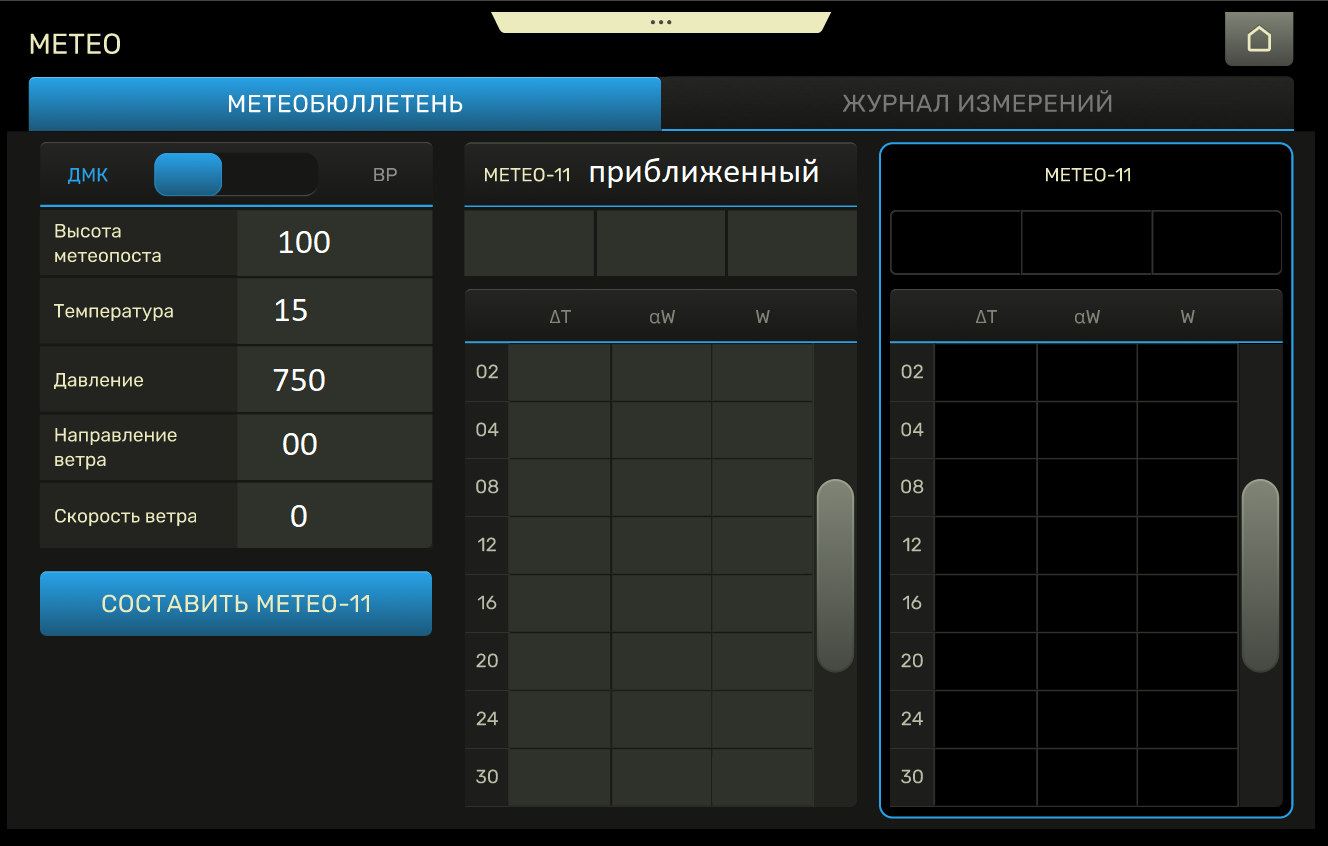The height and width of the screenshot is (846, 1328).
Task: Expand the top pull-down handle with dots
Action: point(661,22)
